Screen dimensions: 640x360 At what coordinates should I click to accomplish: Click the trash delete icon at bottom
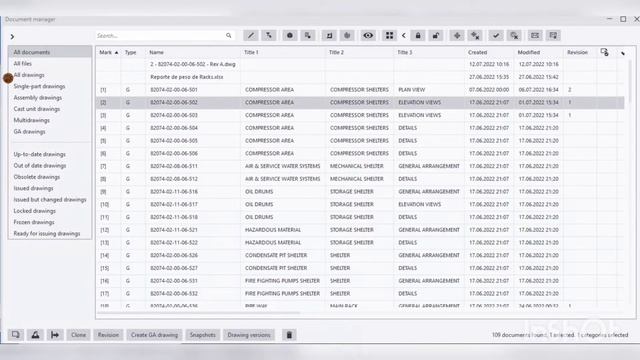289,335
